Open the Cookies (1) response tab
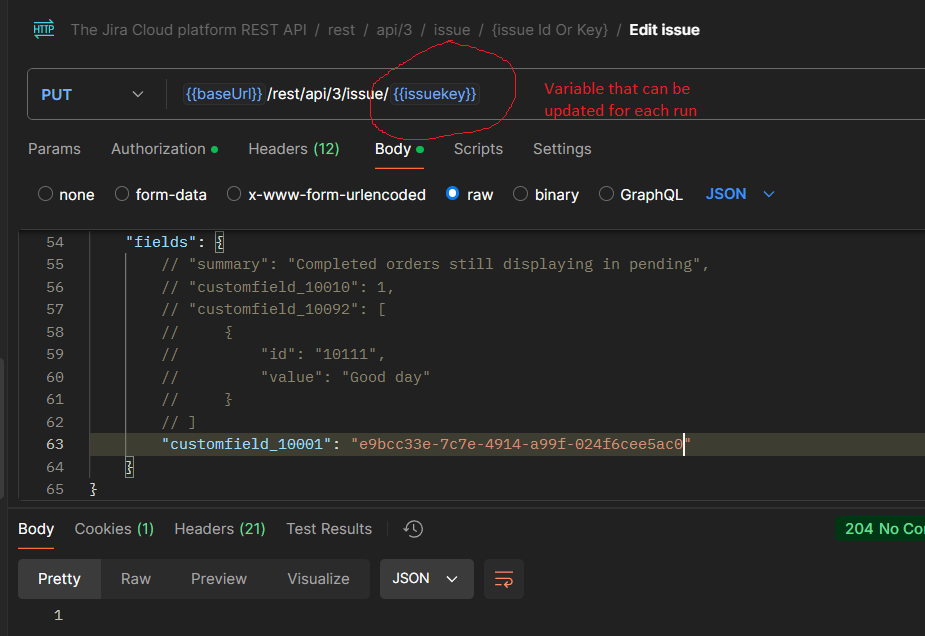The height and width of the screenshot is (636, 925). coord(114,529)
